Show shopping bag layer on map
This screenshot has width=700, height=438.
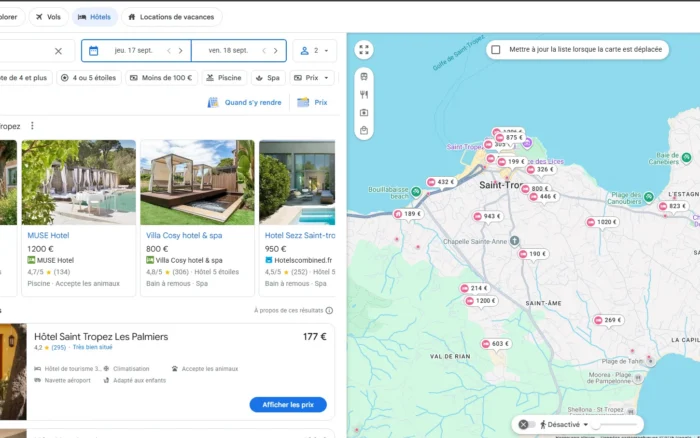364,130
